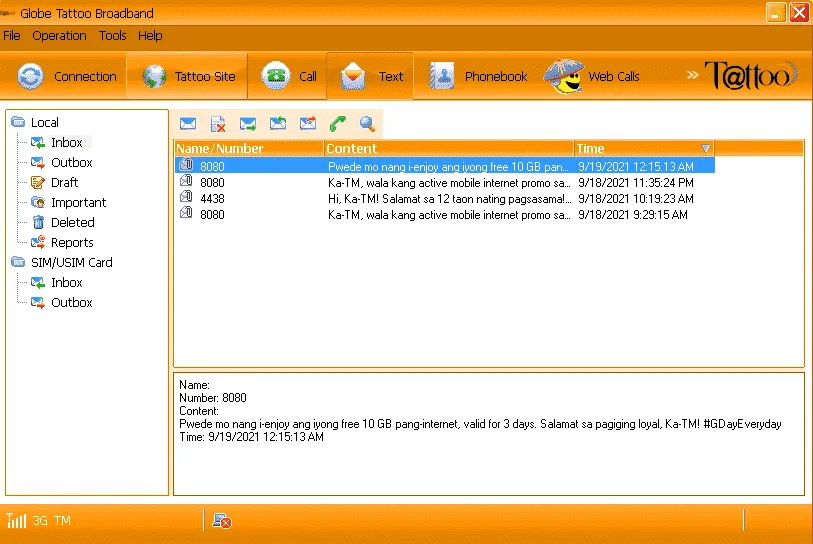Sort by Name/Number column header

point(249,148)
